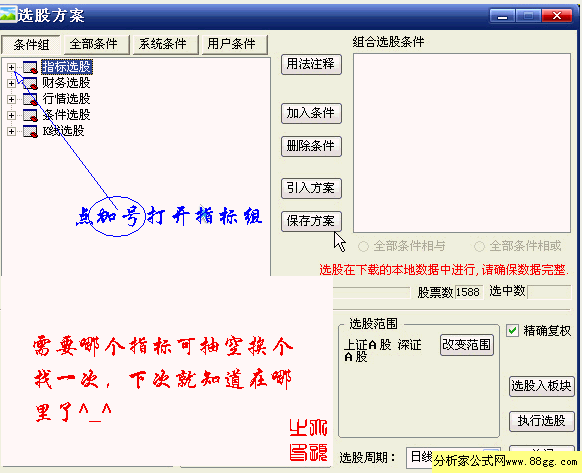
Task: Close the 选股方案 window
Action: (x=557, y=16)
